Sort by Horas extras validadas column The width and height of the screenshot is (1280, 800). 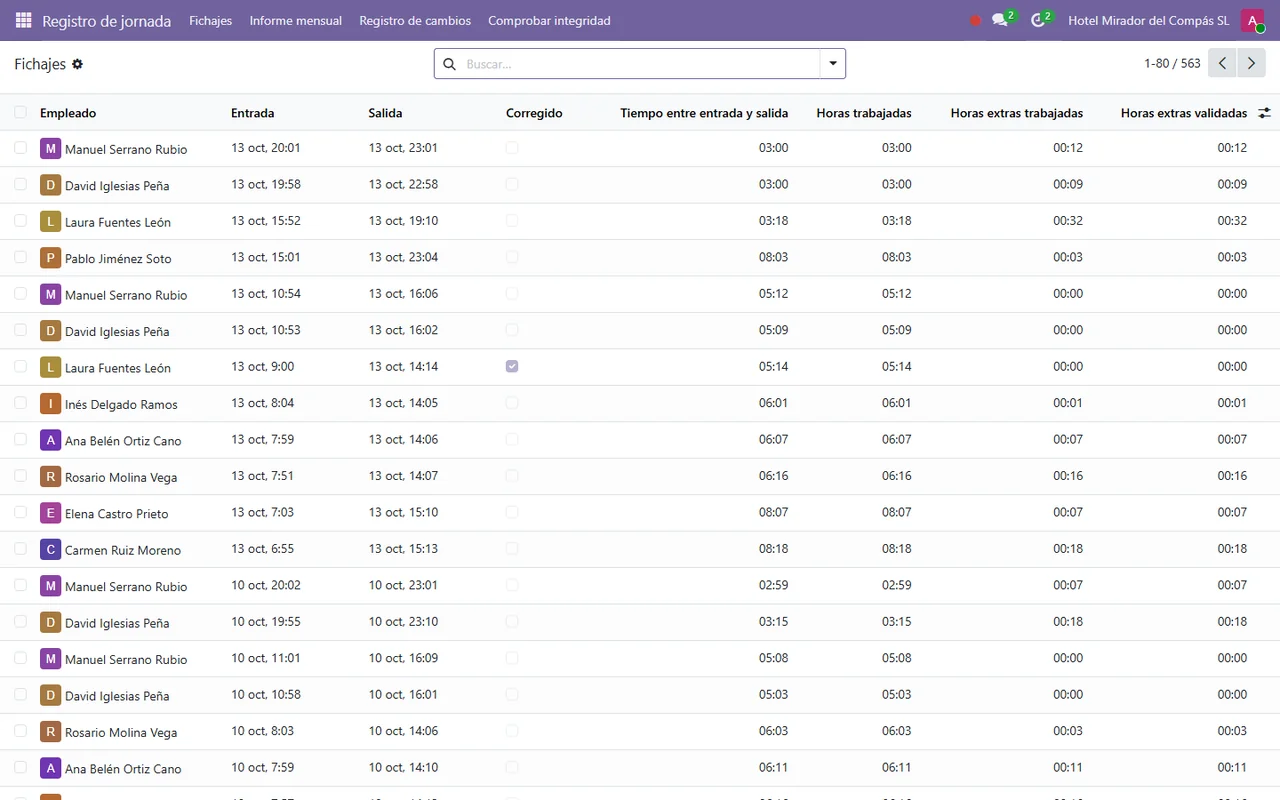tap(1184, 113)
